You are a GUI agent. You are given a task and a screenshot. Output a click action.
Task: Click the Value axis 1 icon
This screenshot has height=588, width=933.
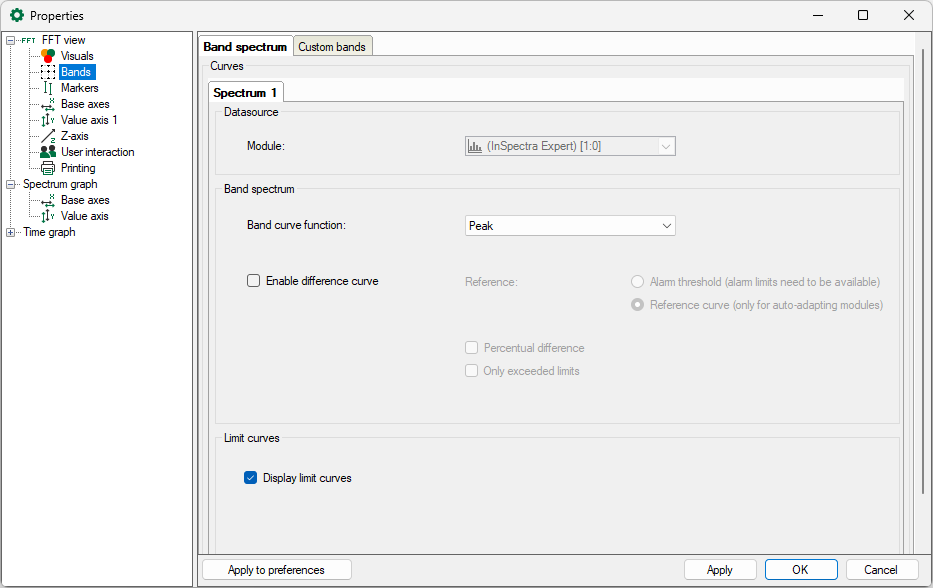[48, 120]
